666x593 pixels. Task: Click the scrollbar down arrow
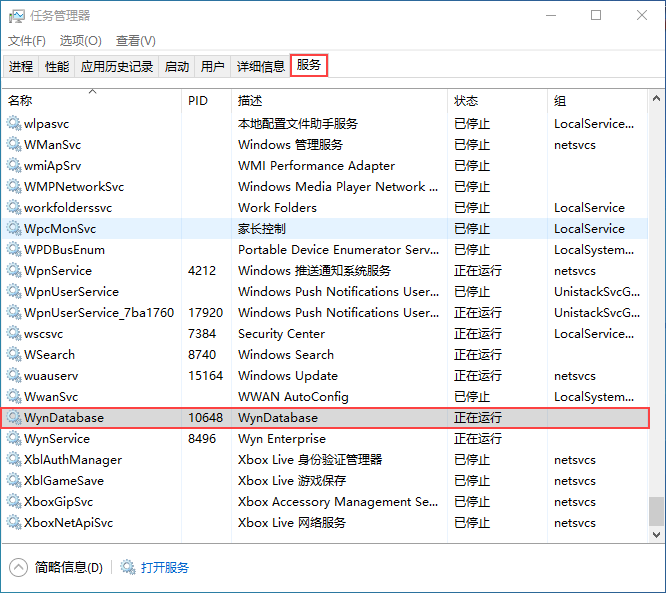tap(656, 534)
